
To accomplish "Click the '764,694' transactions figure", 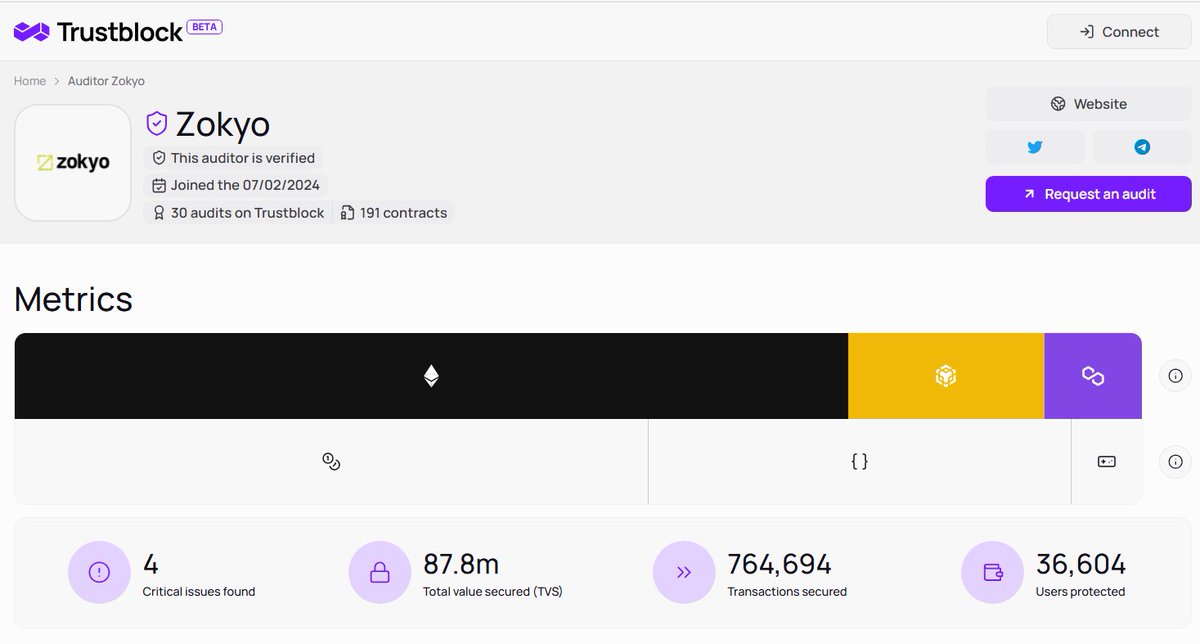I will 780,564.
